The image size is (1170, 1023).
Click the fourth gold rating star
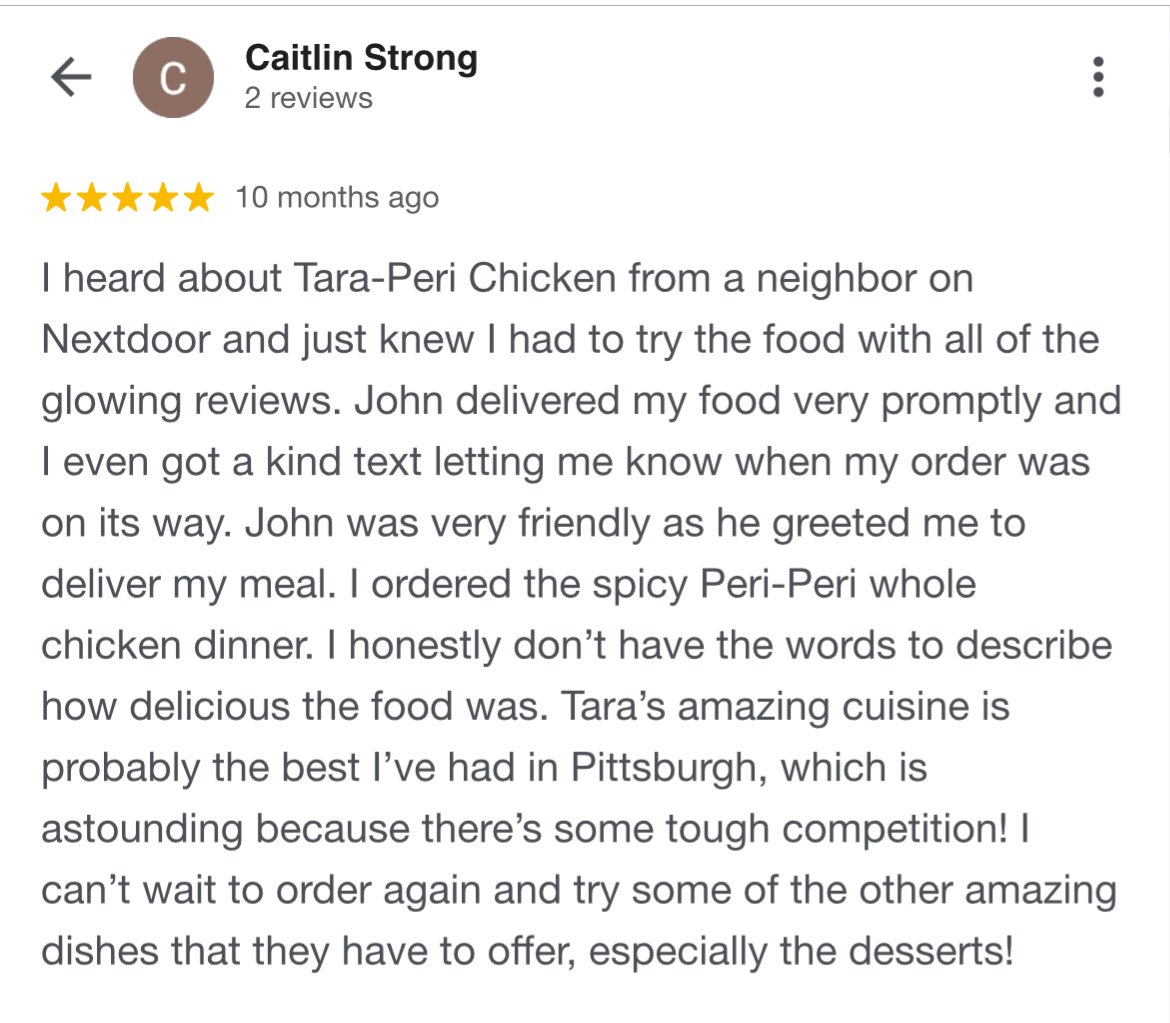[162, 198]
